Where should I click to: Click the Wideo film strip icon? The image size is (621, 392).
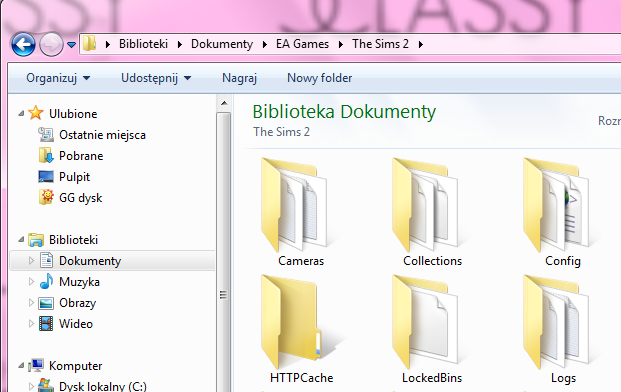pyautogui.click(x=46, y=323)
